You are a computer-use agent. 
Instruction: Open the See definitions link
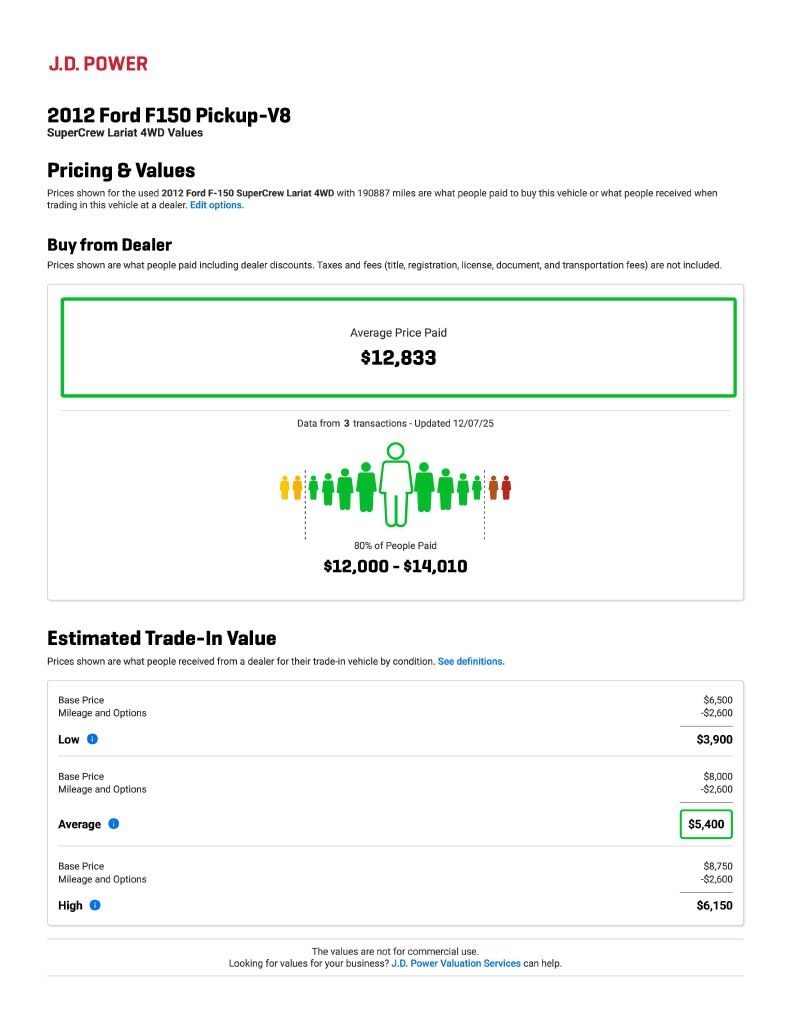[471, 662]
